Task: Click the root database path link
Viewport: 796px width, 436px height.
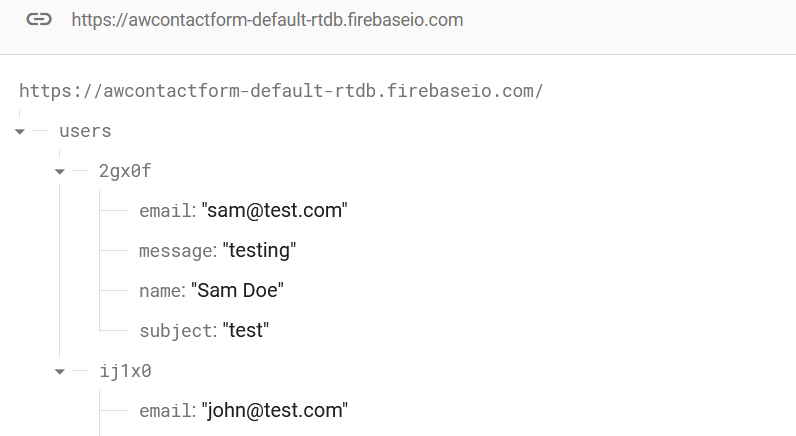Action: point(281,91)
